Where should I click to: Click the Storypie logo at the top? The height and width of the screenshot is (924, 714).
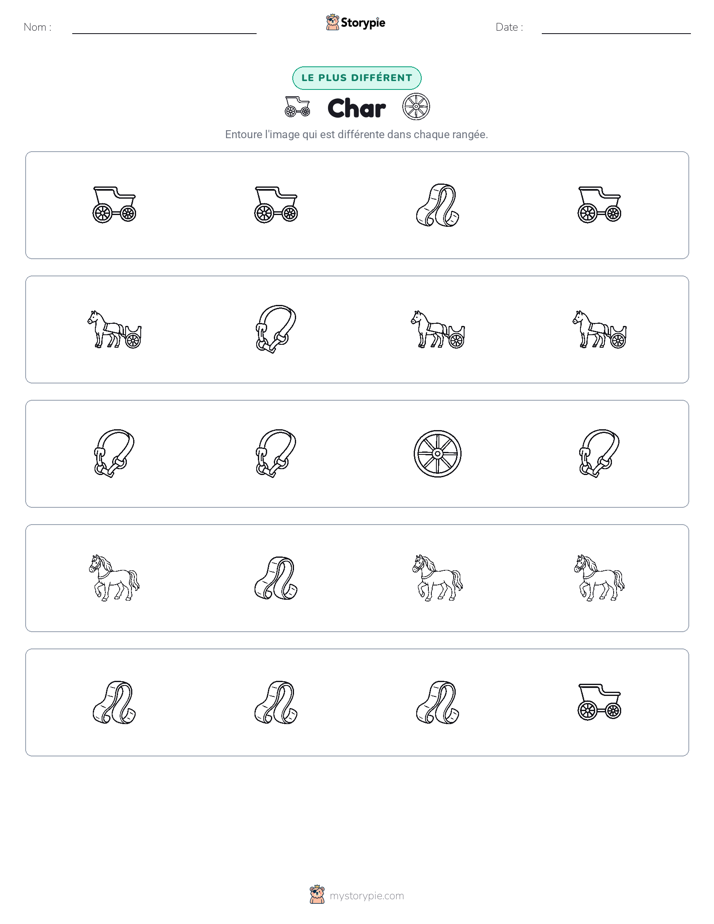click(x=356, y=22)
